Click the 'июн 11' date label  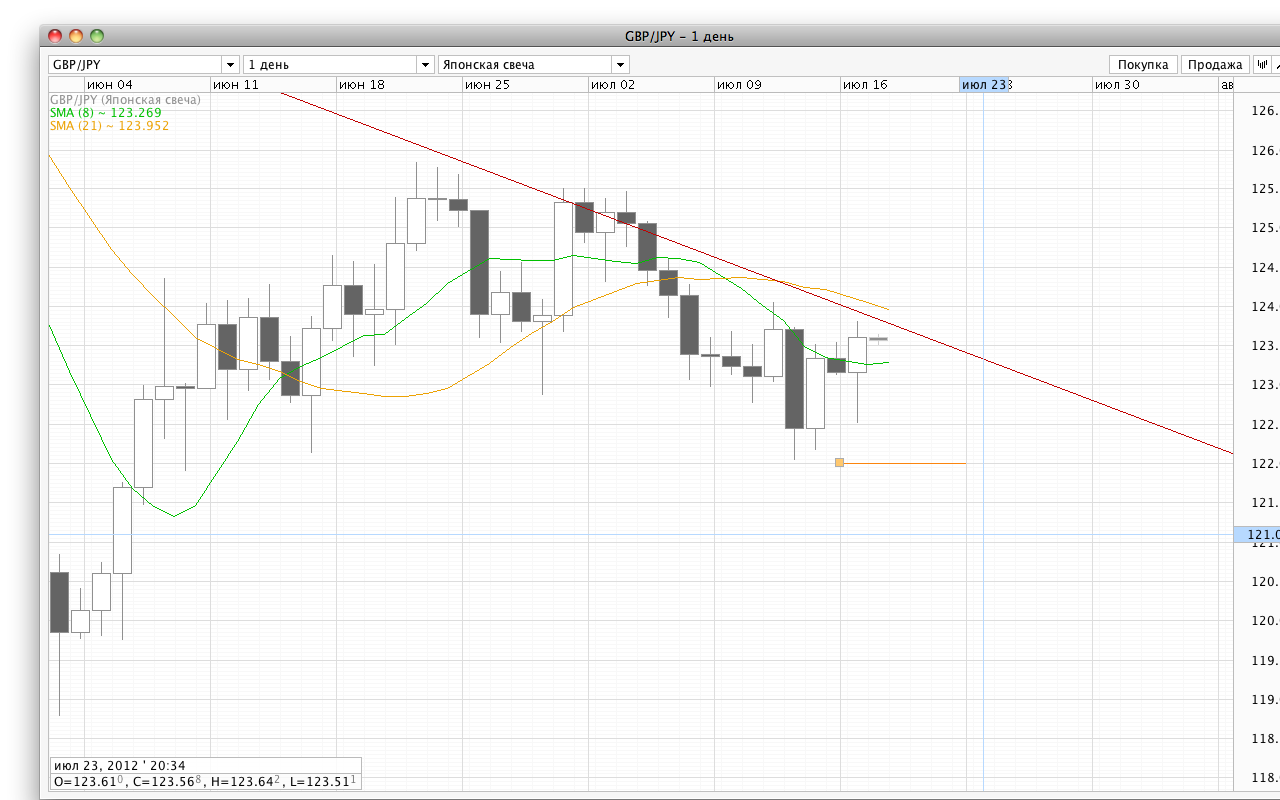point(236,85)
